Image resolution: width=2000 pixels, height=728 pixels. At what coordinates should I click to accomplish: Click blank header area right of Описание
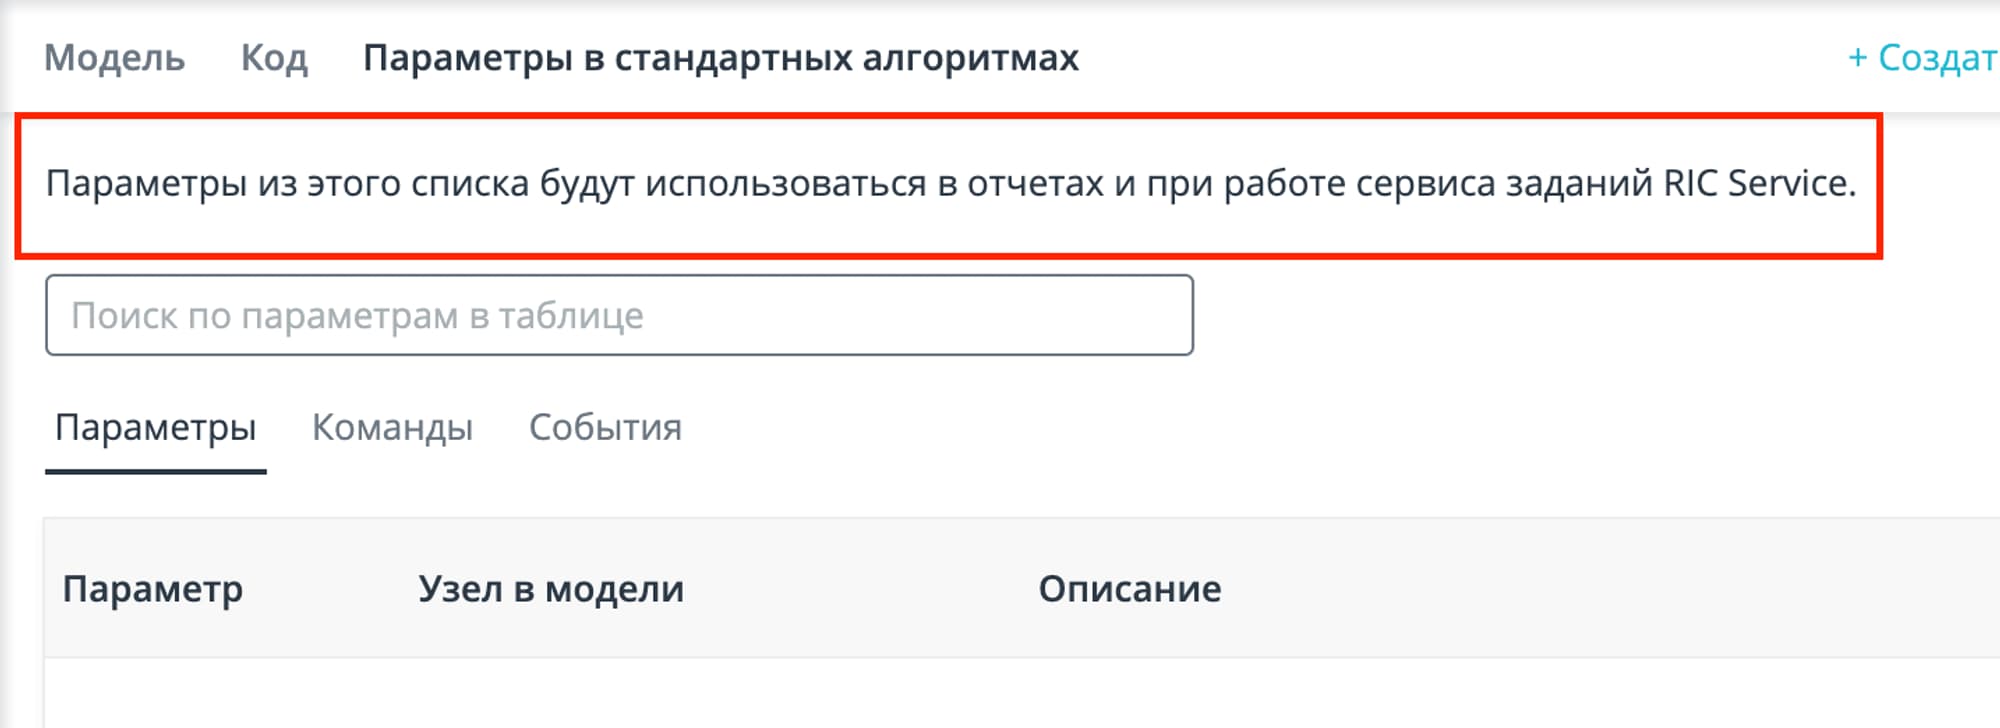tap(1600, 589)
